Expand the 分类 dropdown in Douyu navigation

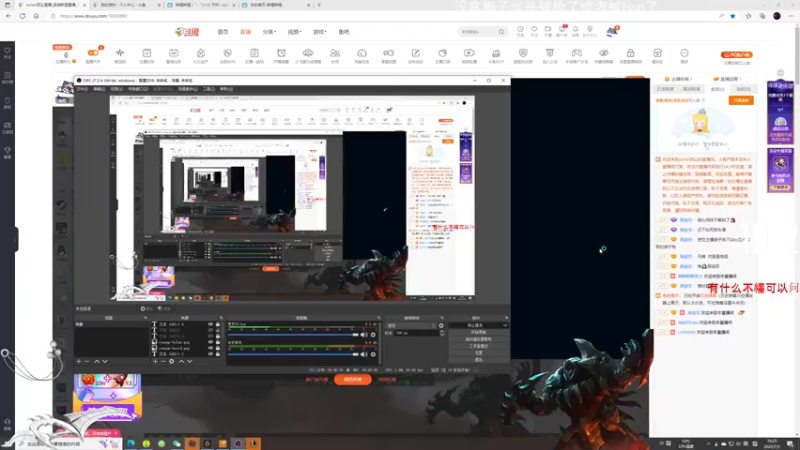click(x=269, y=32)
